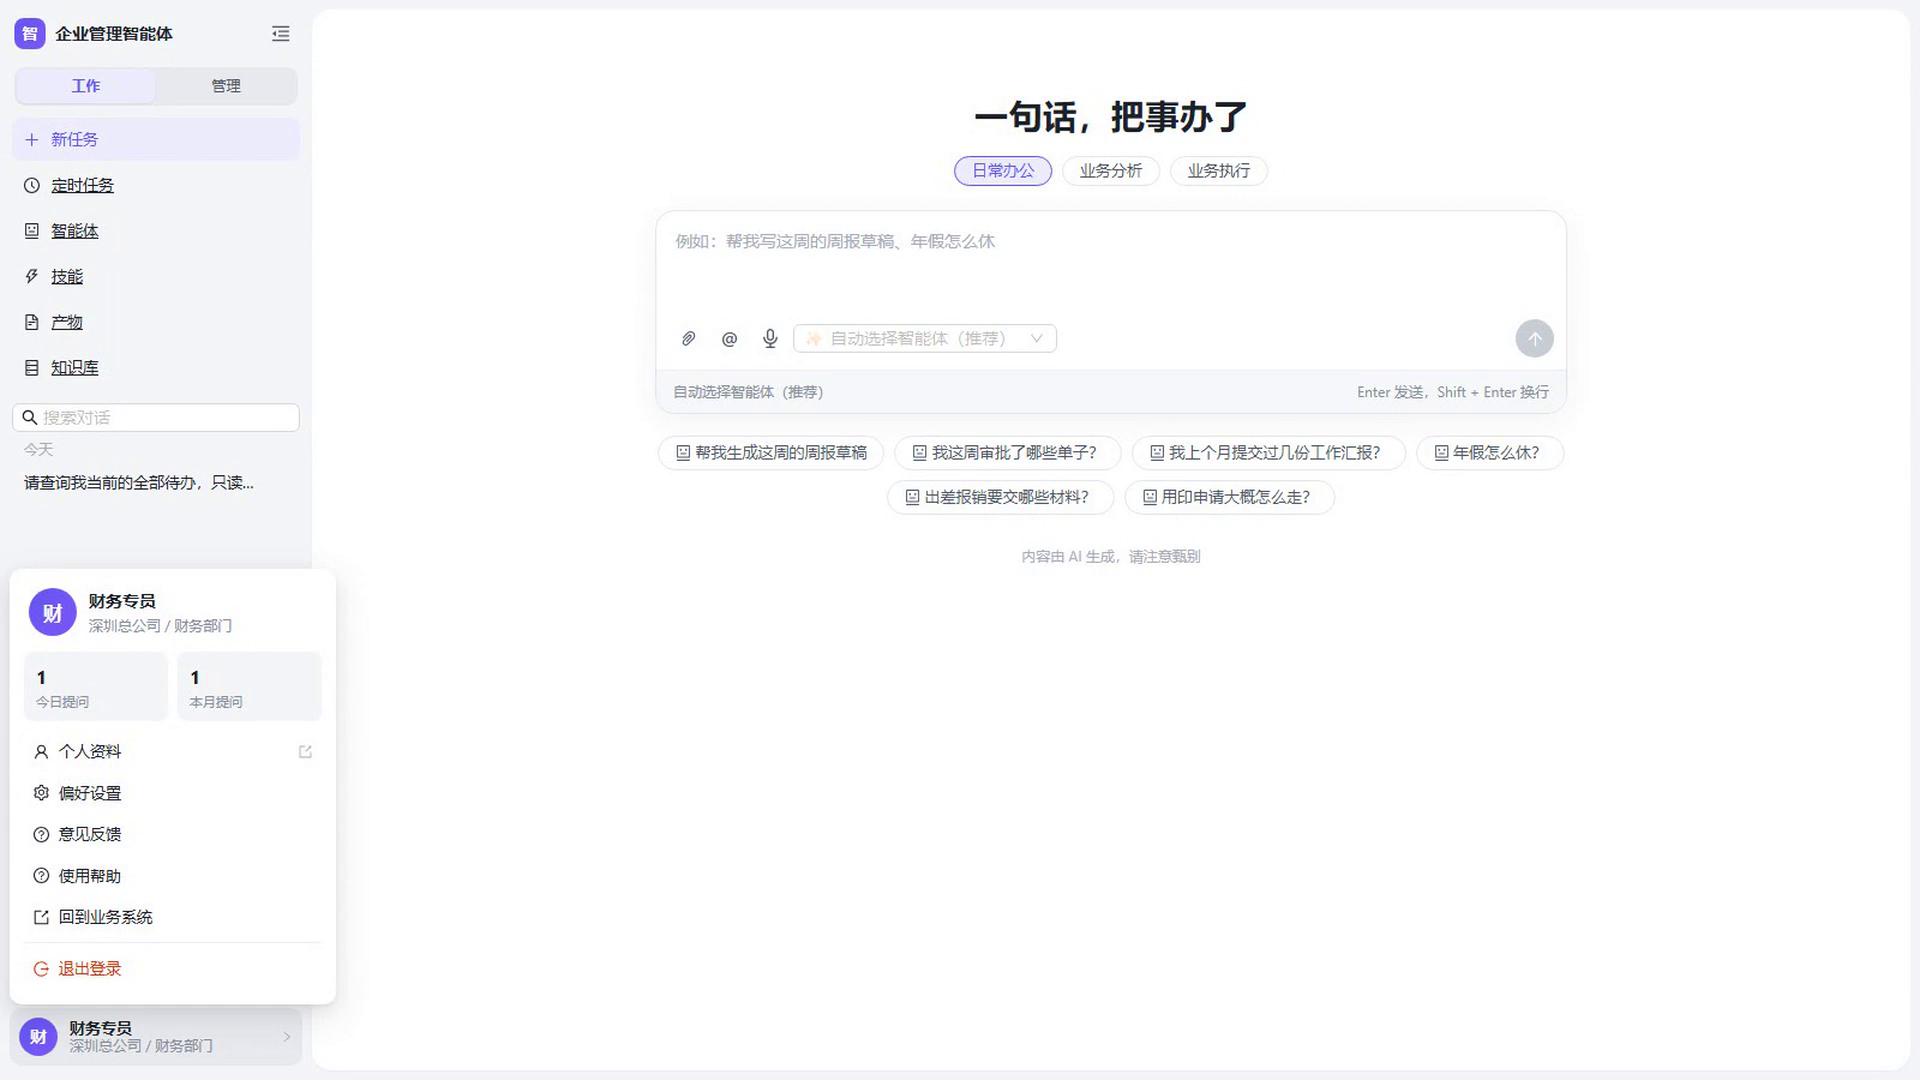Viewport: 1920px width, 1080px height.
Task: Open the 自动选择智能体 dropdown
Action: (924, 339)
